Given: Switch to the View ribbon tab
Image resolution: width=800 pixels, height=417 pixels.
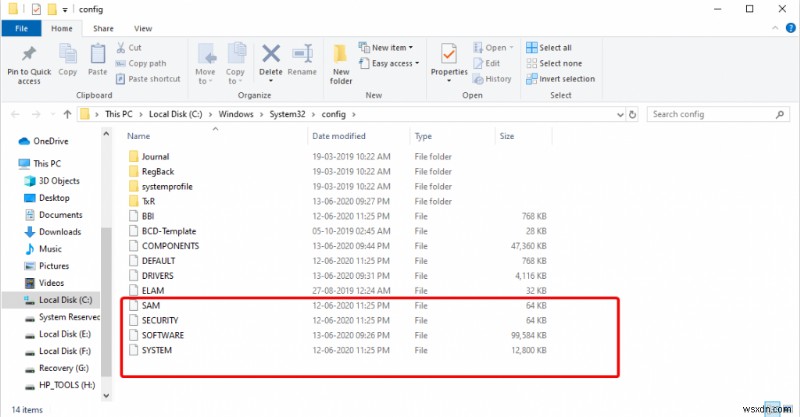Looking at the screenshot, I should (x=143, y=29).
